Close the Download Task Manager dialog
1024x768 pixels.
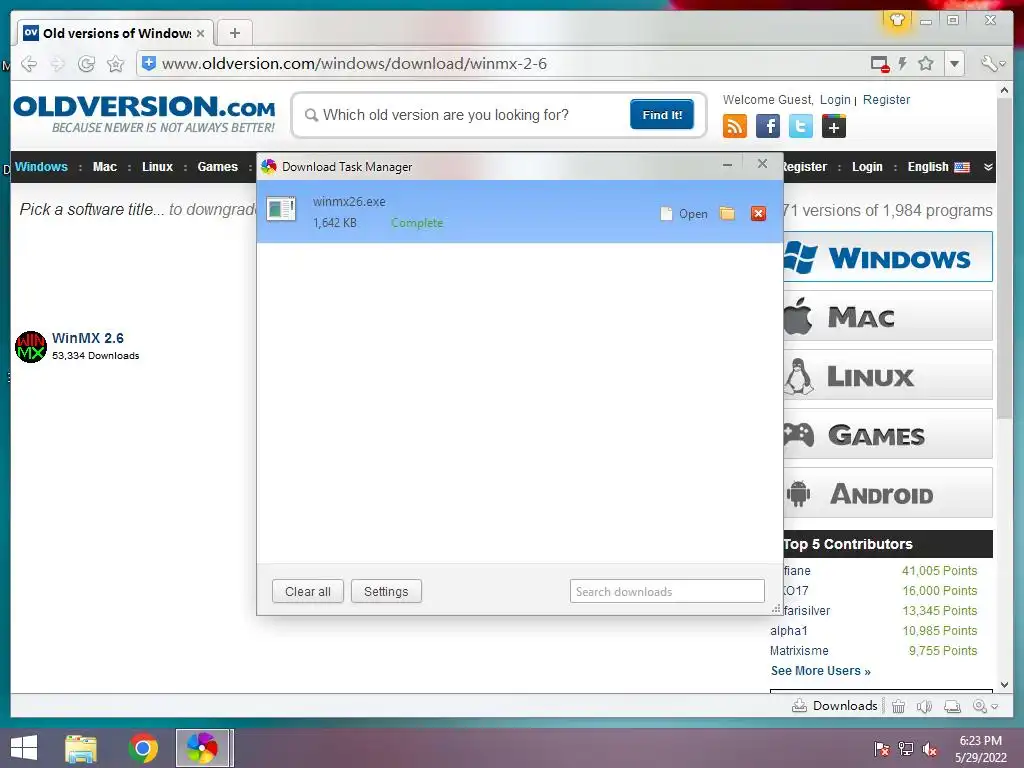pos(762,164)
